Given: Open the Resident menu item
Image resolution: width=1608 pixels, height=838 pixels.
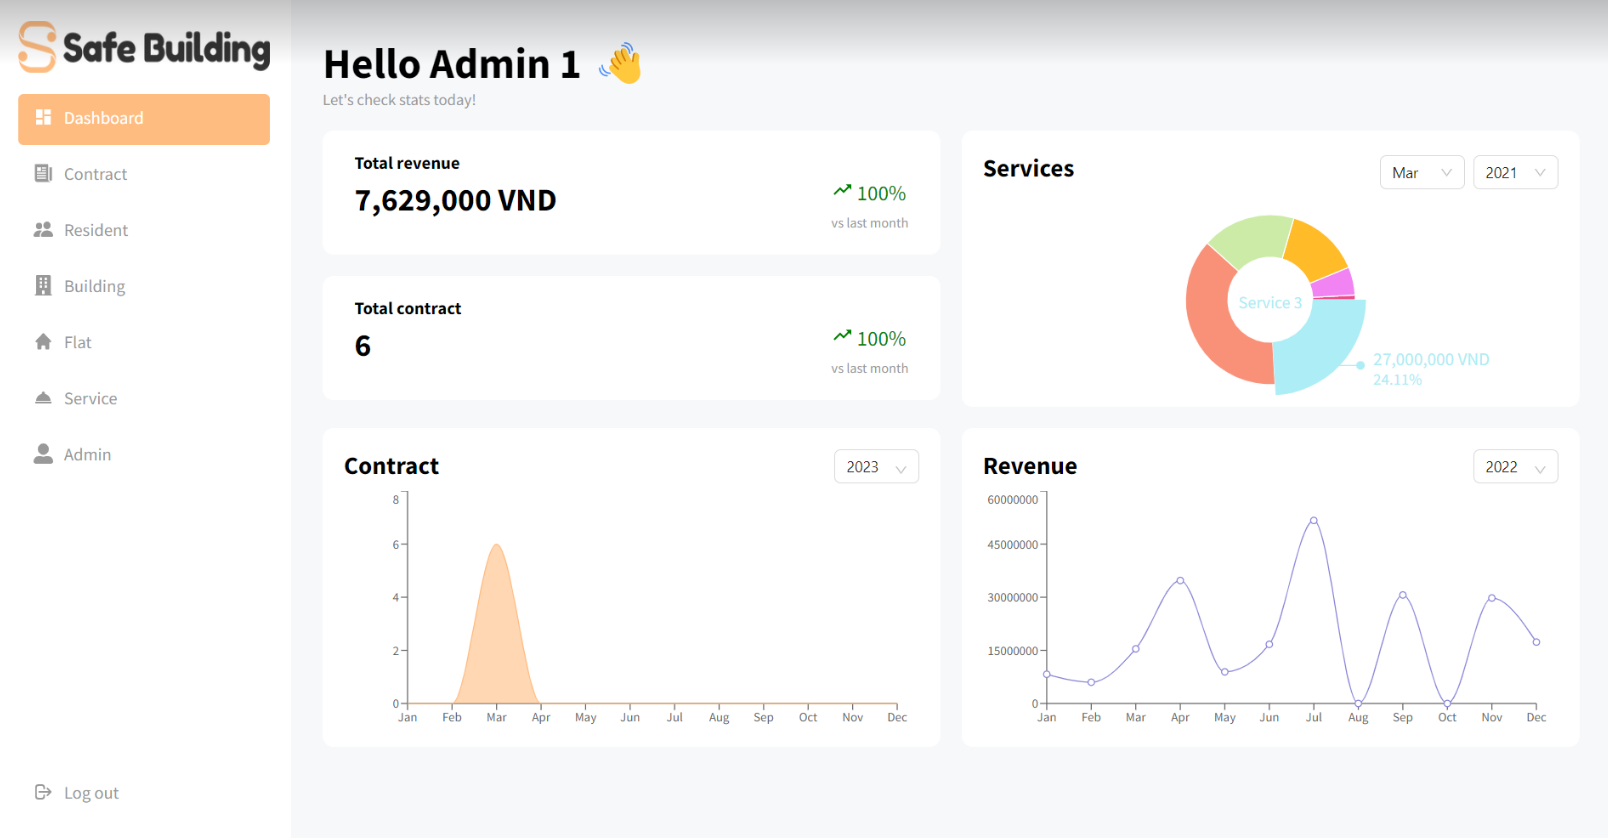Looking at the screenshot, I should tap(144, 230).
